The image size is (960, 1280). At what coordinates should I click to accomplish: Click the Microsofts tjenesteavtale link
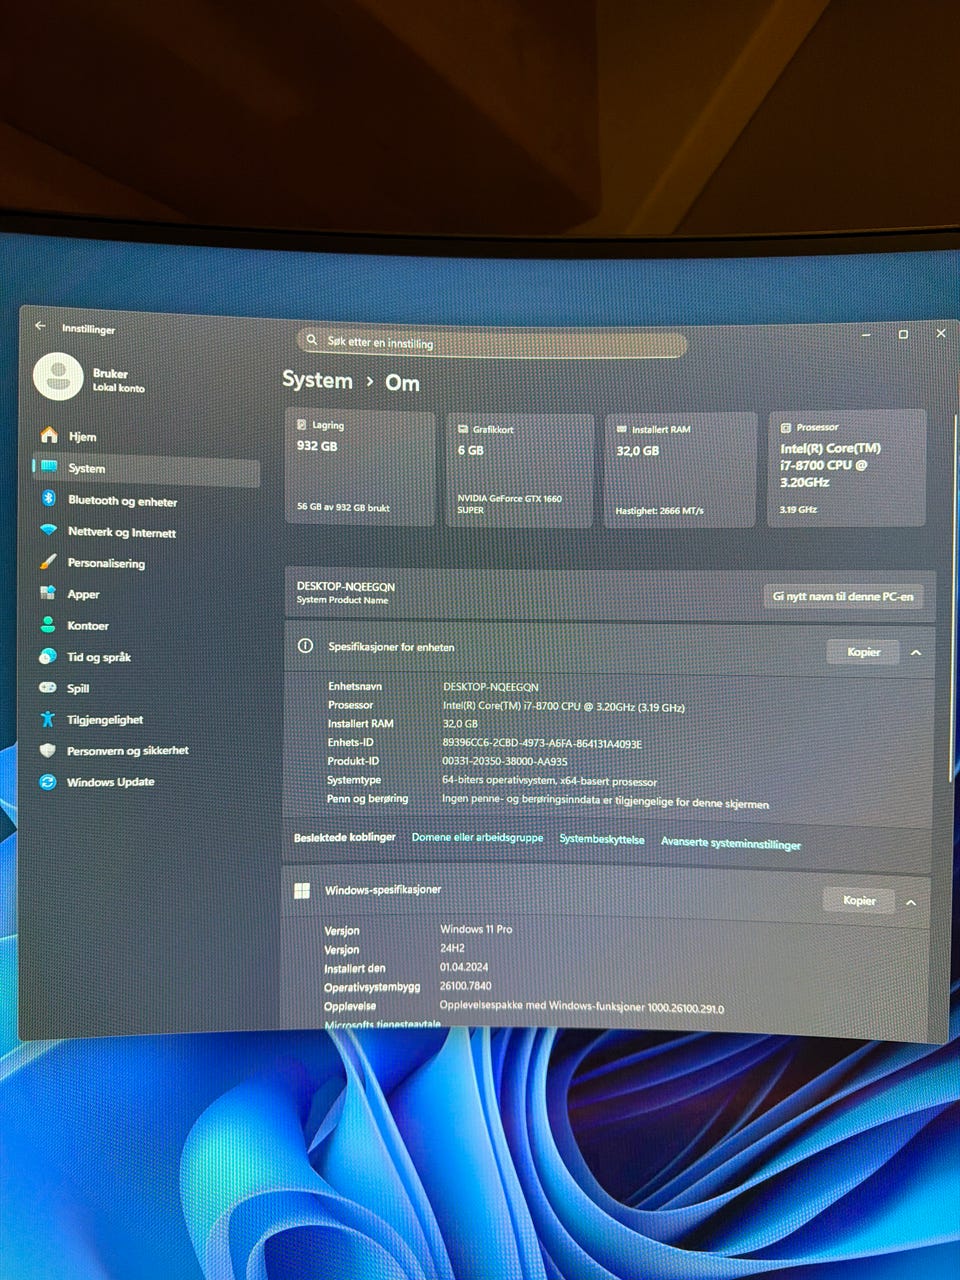(383, 1024)
